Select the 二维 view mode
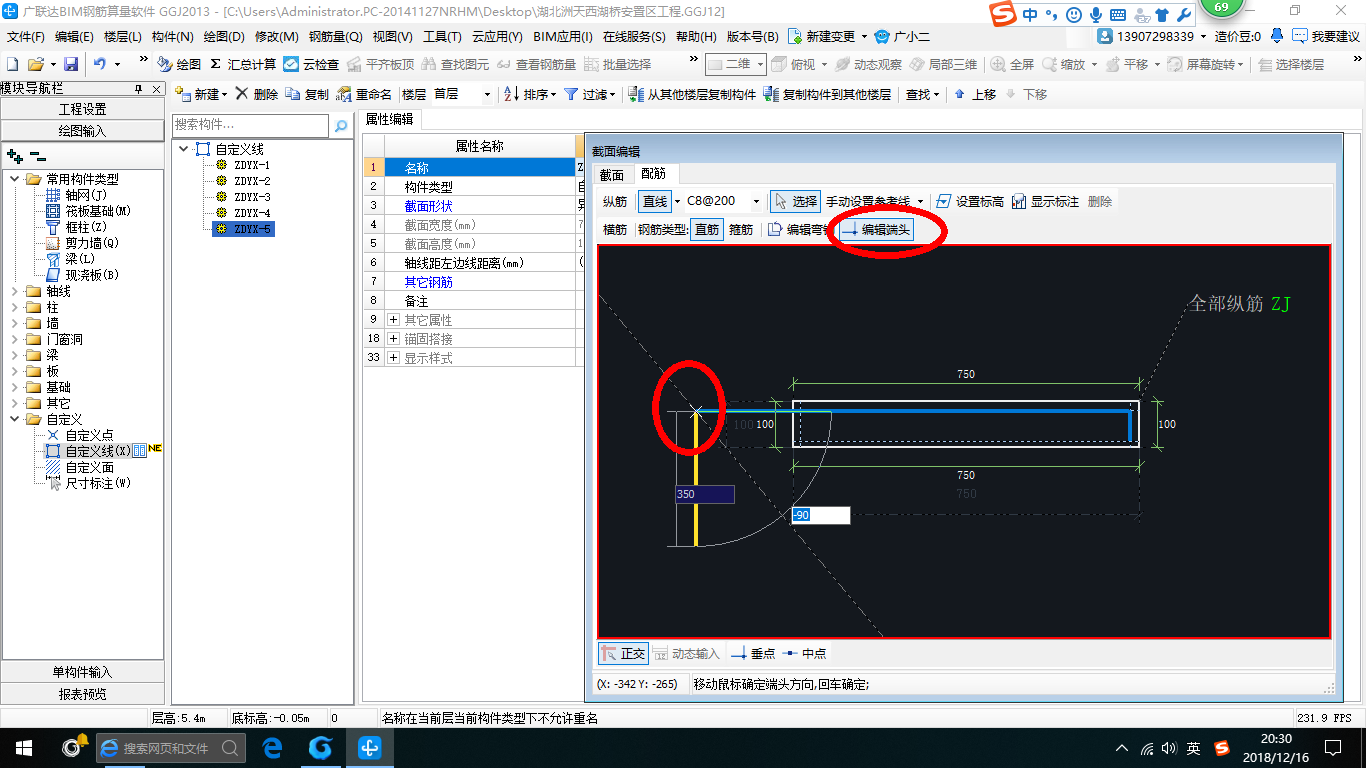 click(x=736, y=64)
